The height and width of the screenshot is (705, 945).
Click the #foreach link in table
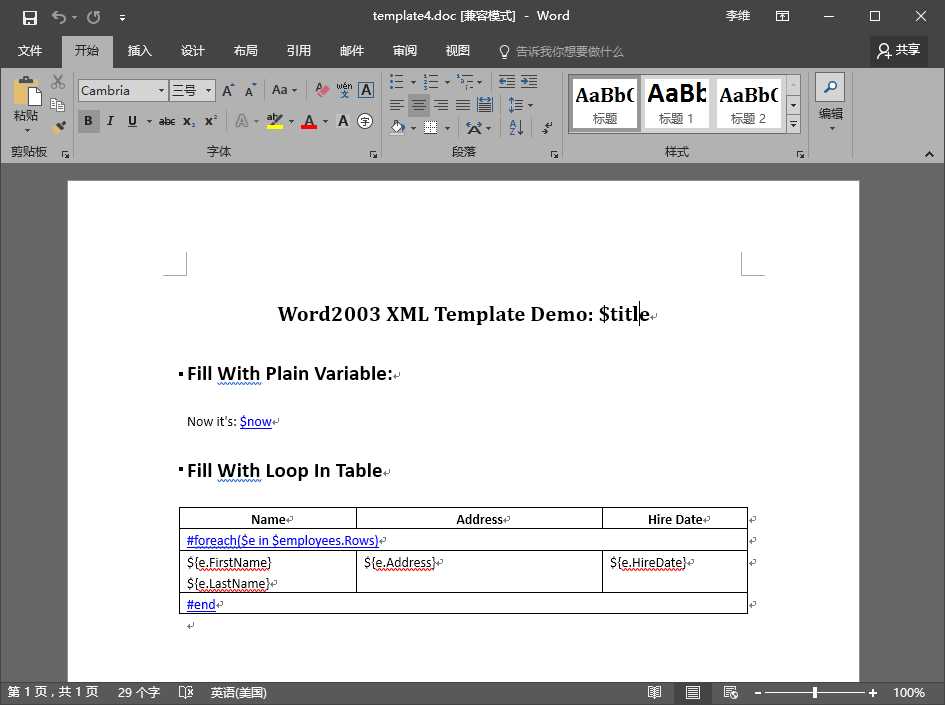click(x=283, y=540)
